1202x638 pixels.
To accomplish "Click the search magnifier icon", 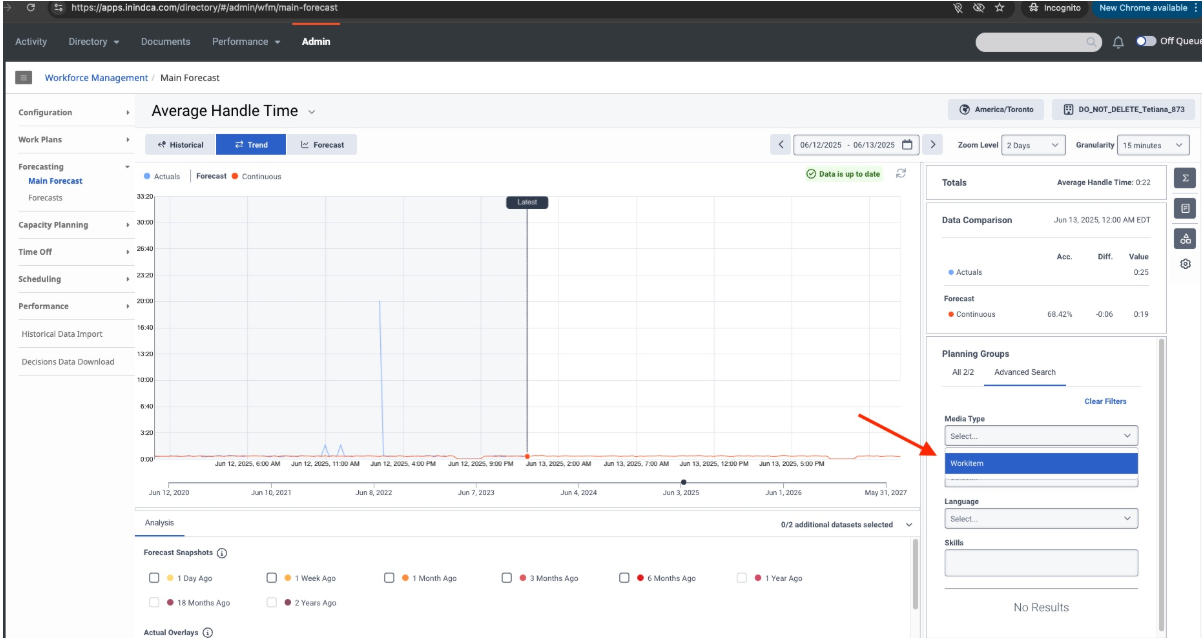I will 1092,42.
